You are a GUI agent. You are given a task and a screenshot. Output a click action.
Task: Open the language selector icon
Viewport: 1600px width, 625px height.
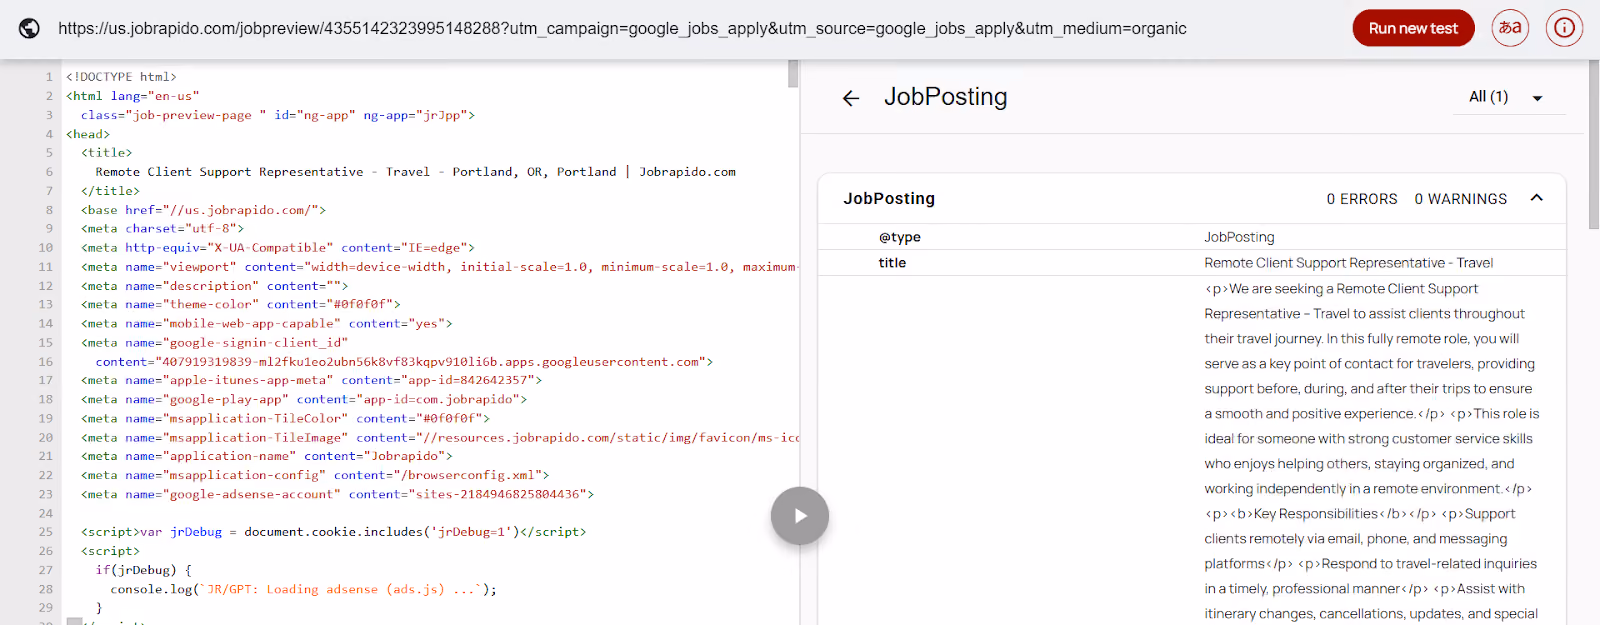tap(1510, 28)
